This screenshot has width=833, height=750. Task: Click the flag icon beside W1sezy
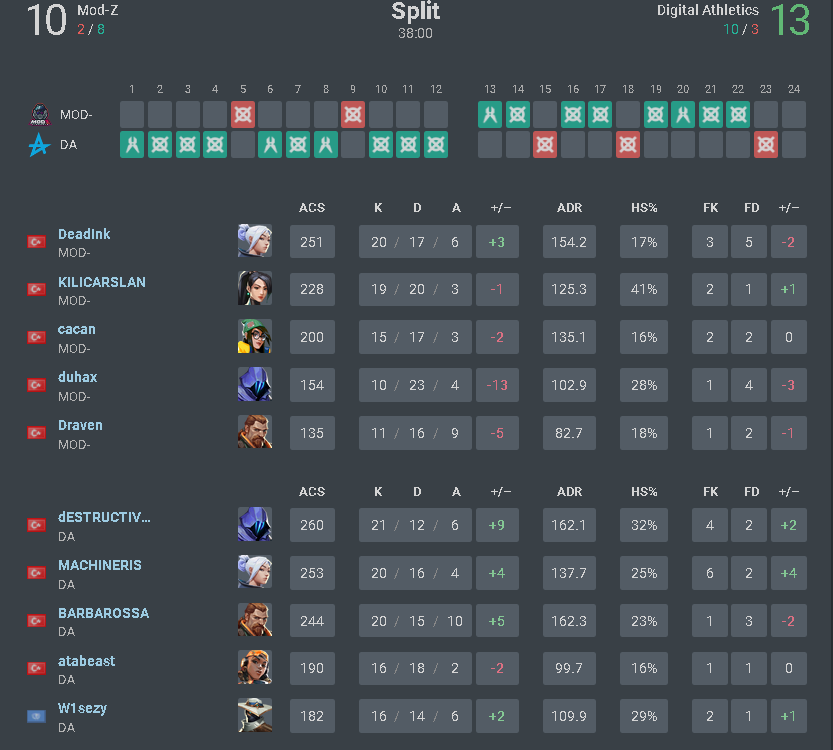(37, 716)
